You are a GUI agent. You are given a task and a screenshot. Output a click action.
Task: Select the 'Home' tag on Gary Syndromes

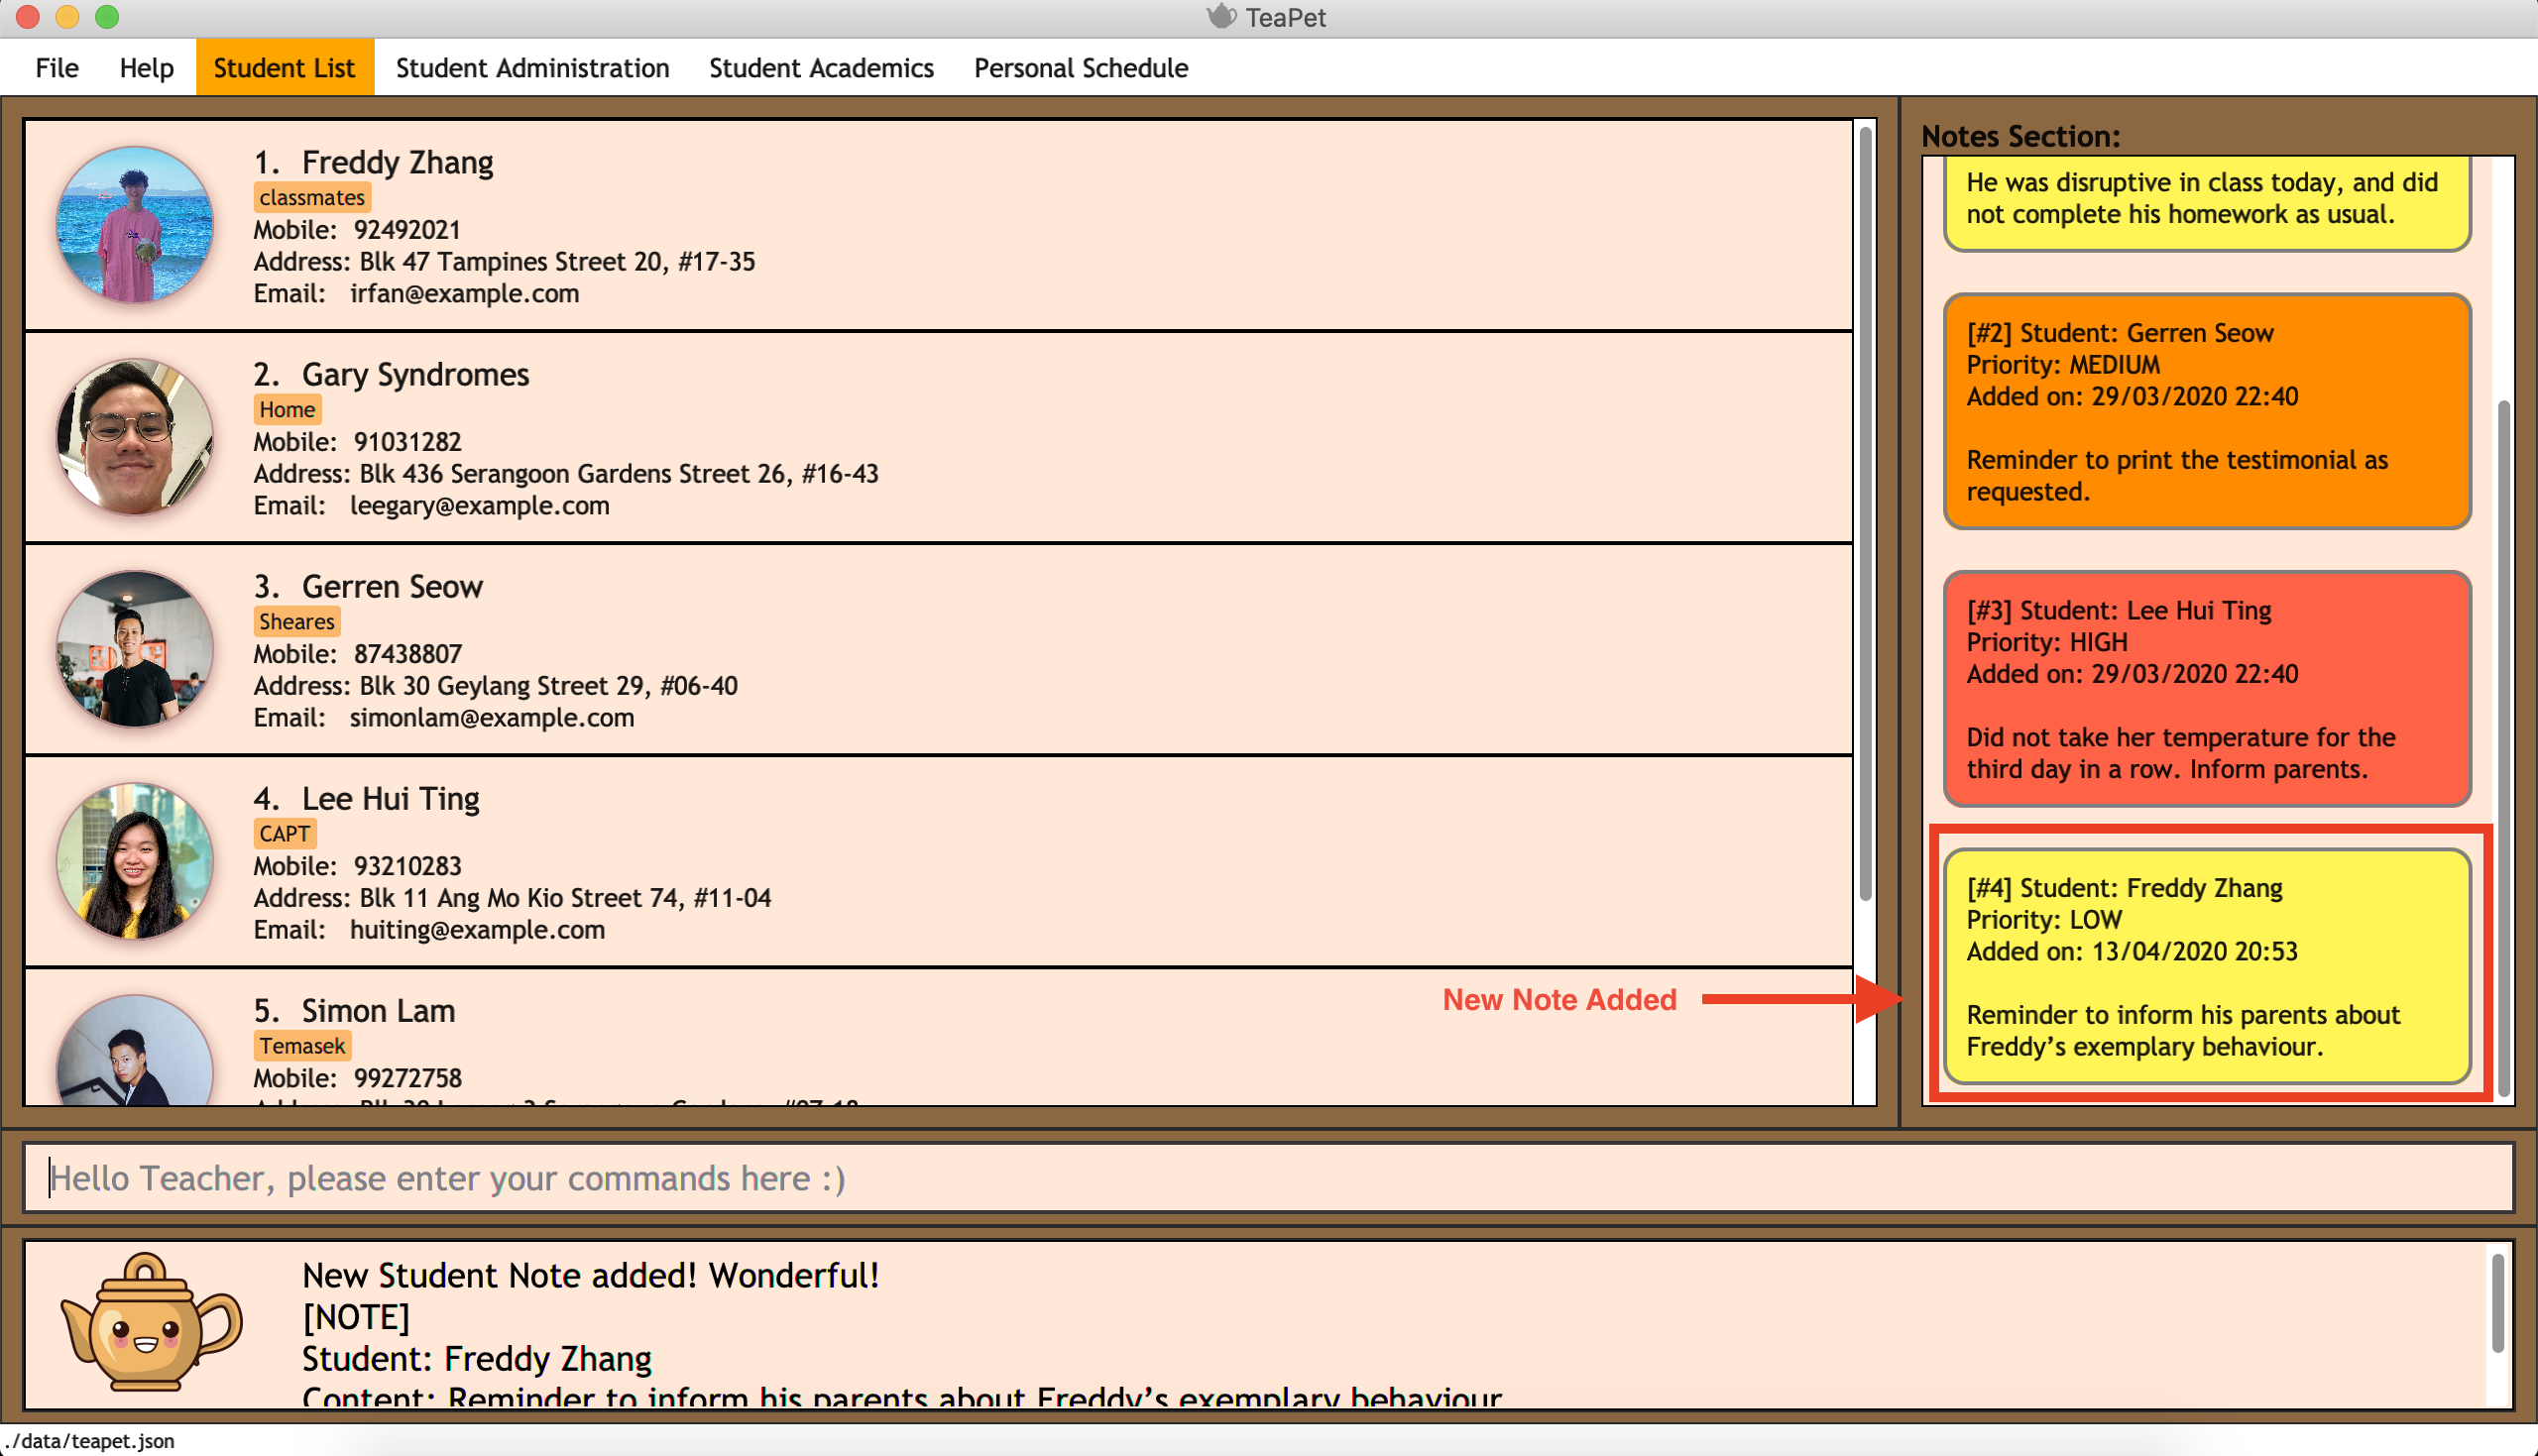pos(287,409)
